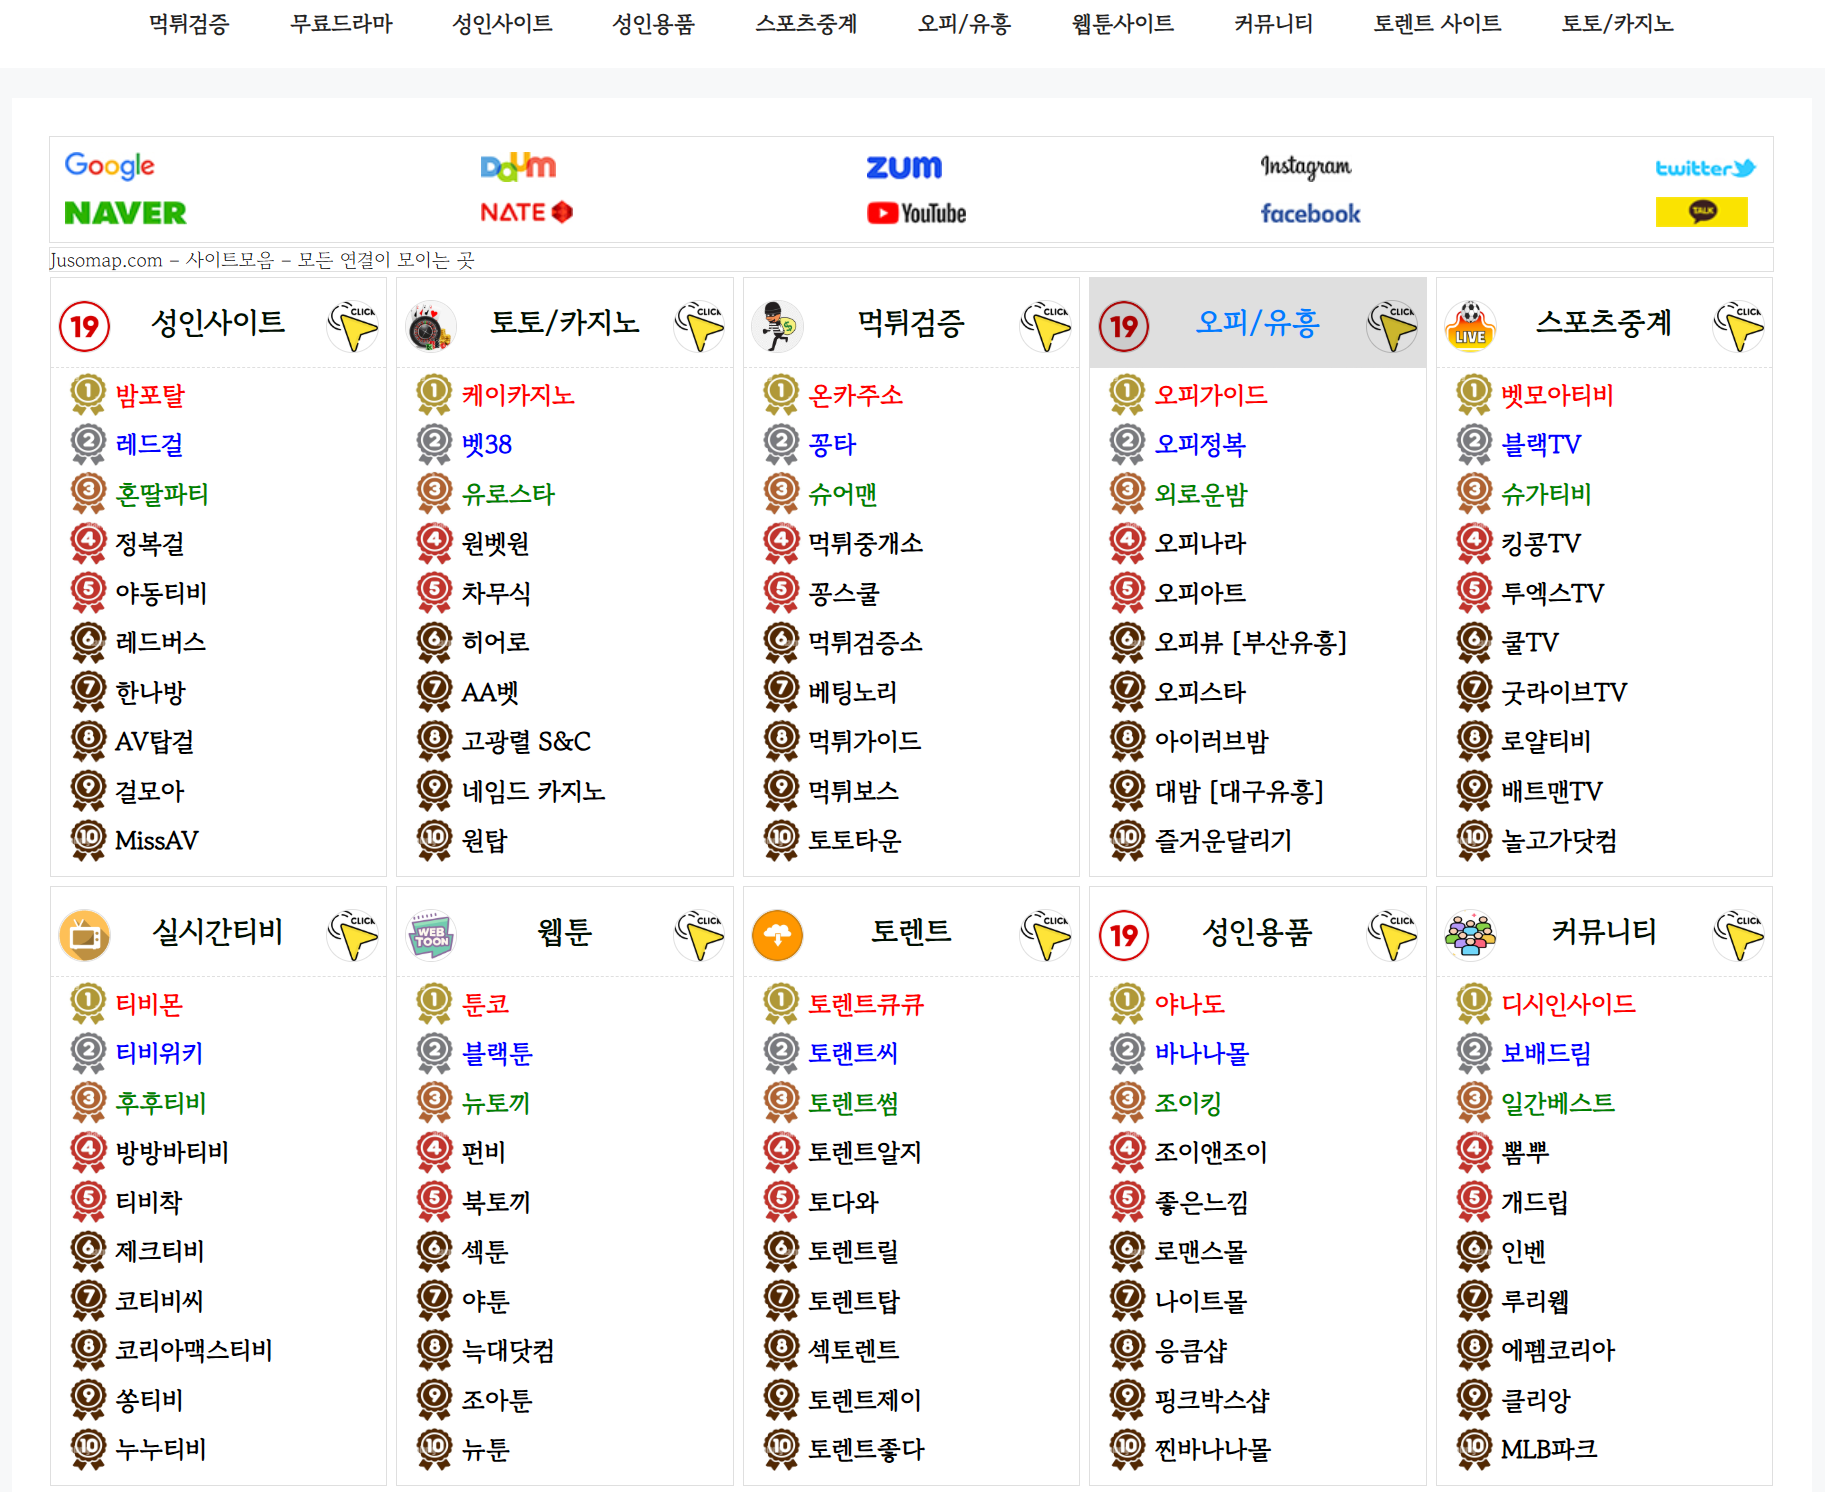Select 스포츠중계 in the top navigation bar
The image size is (1825, 1492).
pyautogui.click(x=806, y=23)
